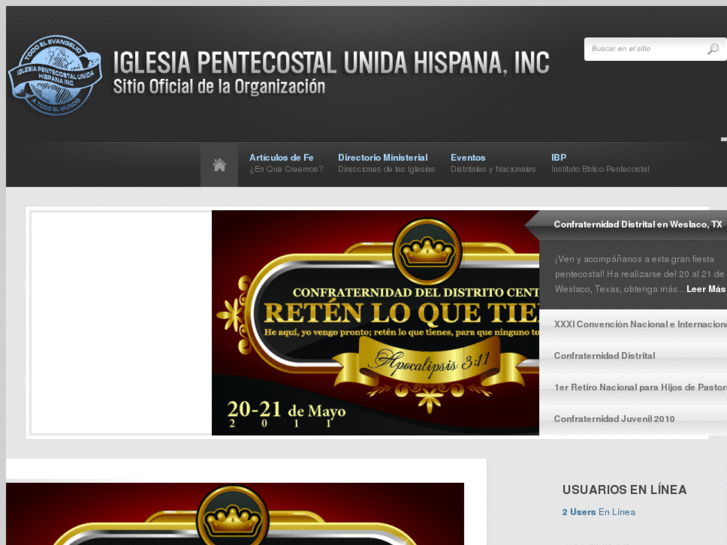Click the Leer Más link
Image resolution: width=727 pixels, height=545 pixels.
(x=706, y=289)
